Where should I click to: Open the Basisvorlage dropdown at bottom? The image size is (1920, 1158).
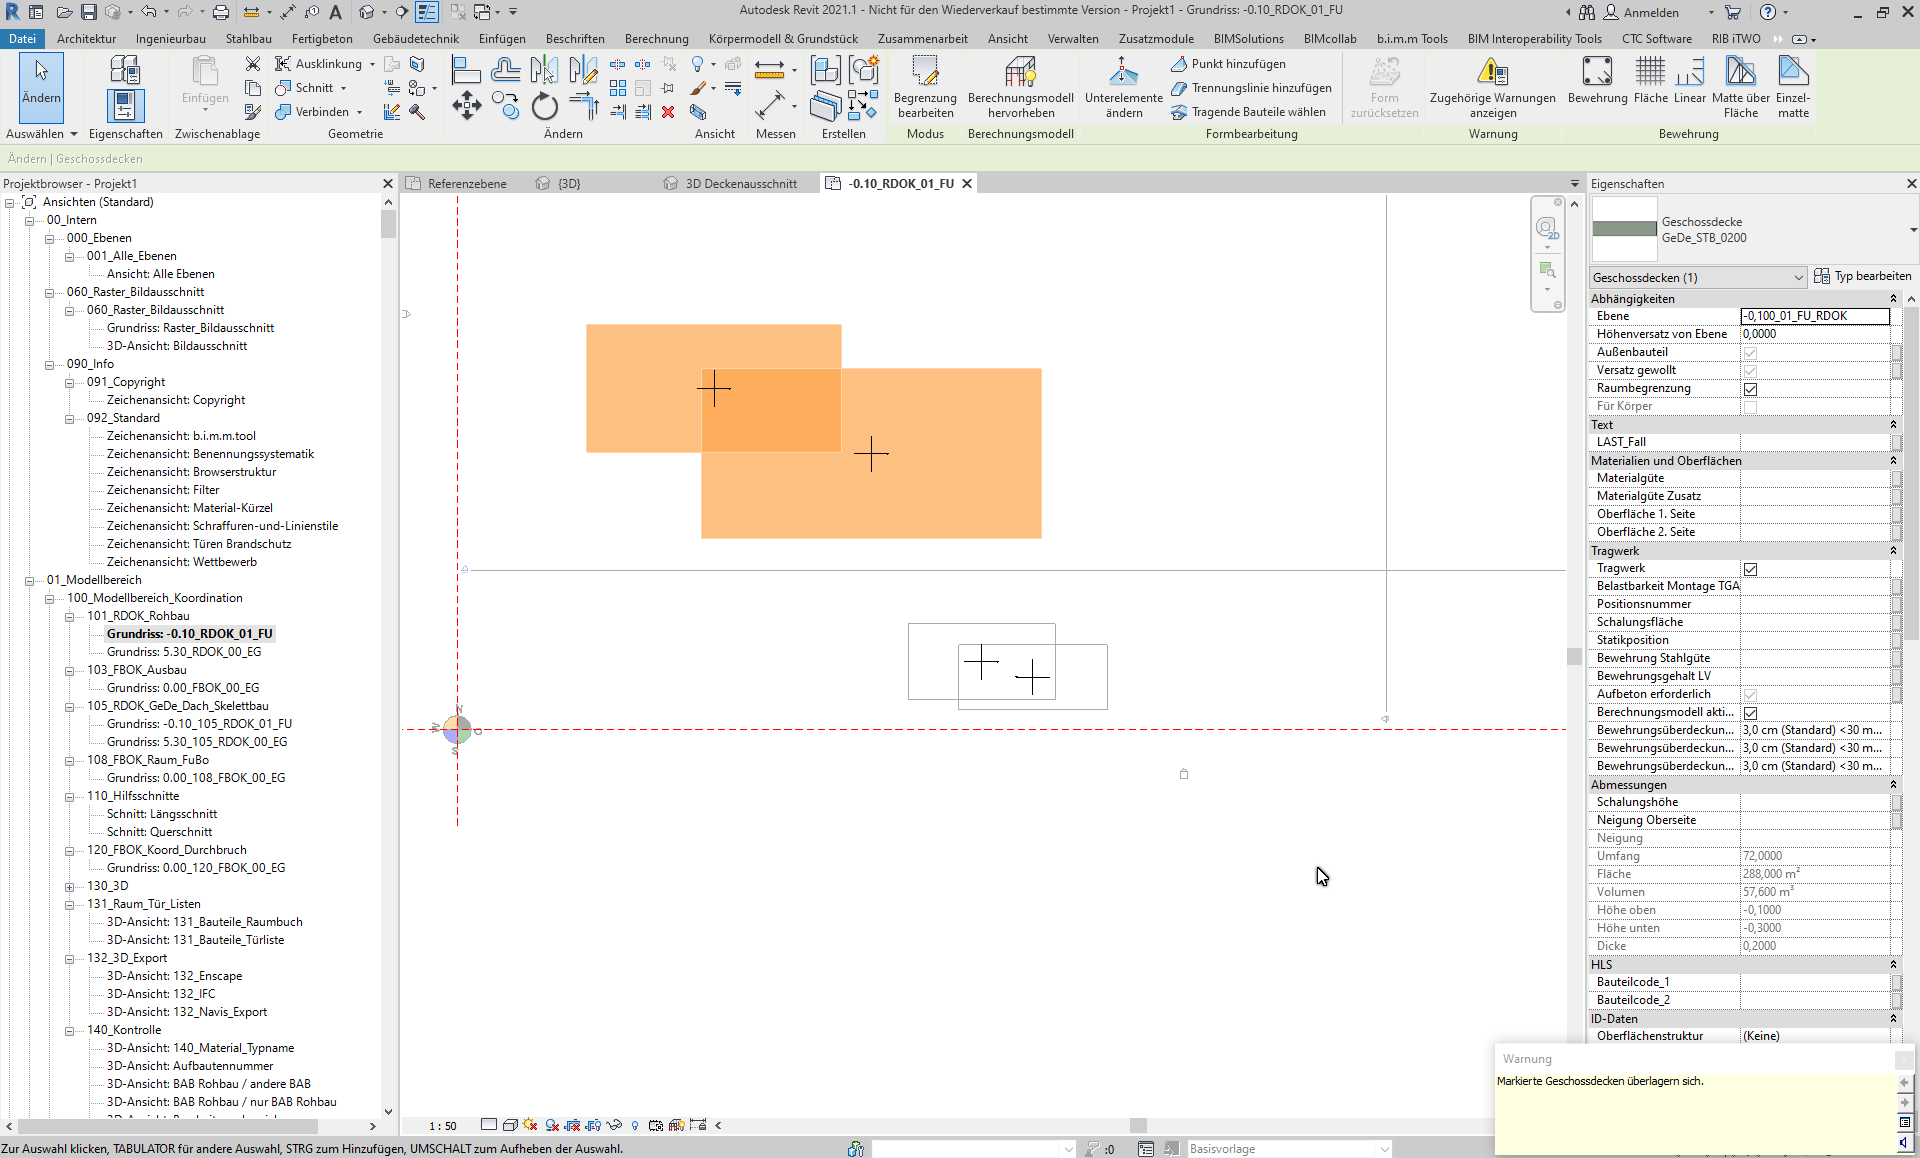[x=1383, y=1148]
